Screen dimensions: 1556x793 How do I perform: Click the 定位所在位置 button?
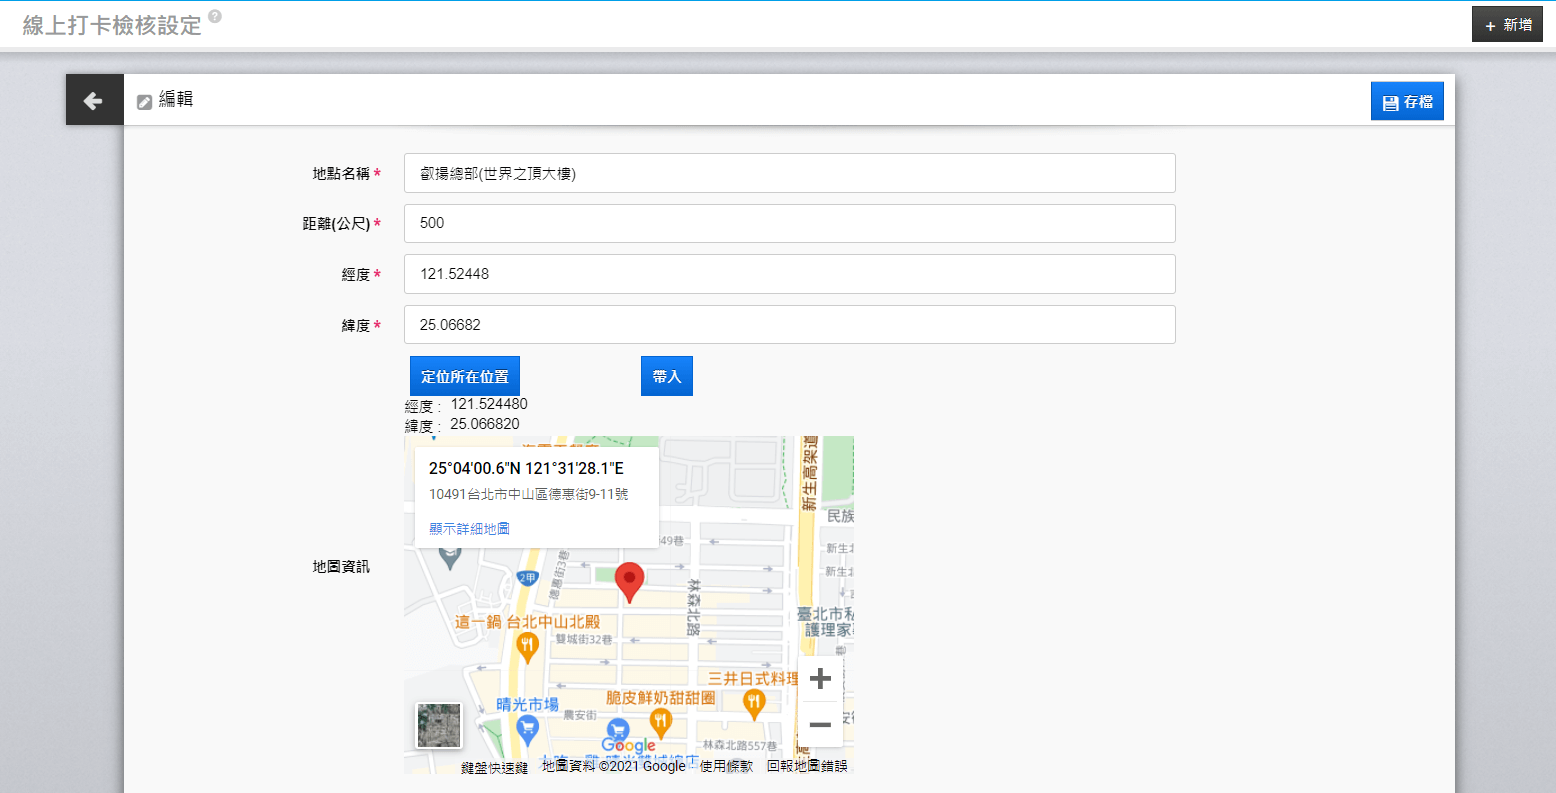pyautogui.click(x=465, y=377)
